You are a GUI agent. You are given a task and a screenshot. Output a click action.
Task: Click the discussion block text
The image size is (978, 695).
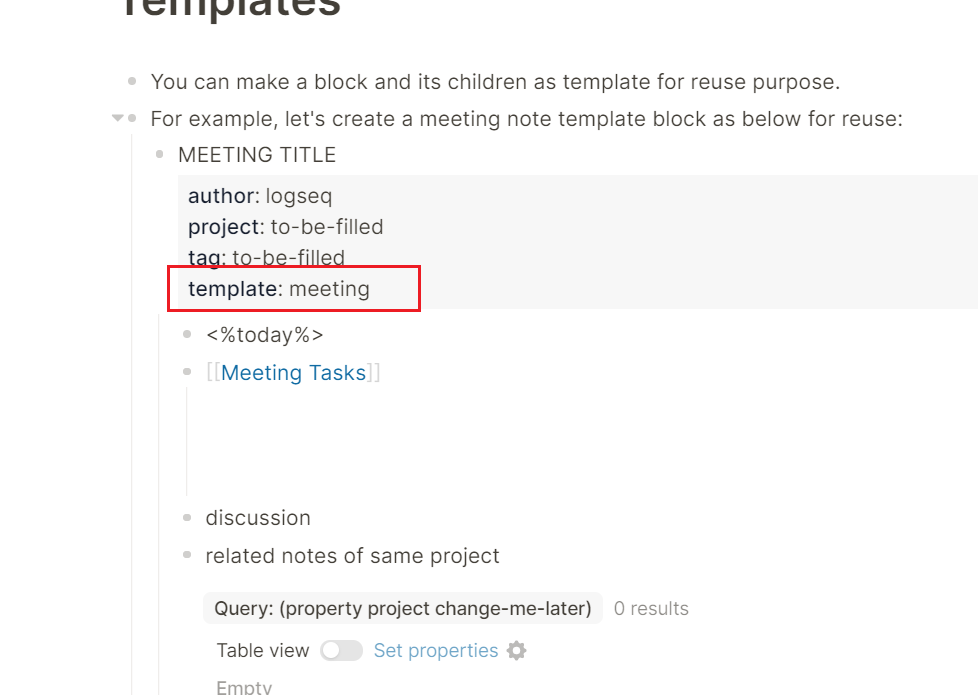click(258, 518)
